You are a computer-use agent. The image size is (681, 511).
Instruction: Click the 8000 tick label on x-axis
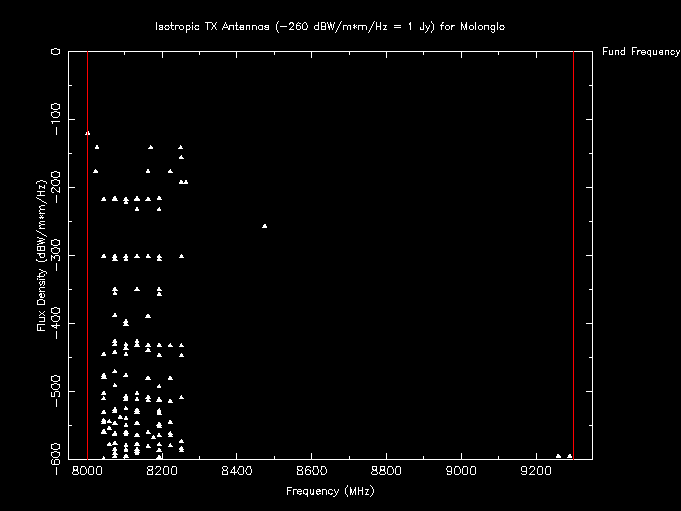pyautogui.click(x=87, y=472)
